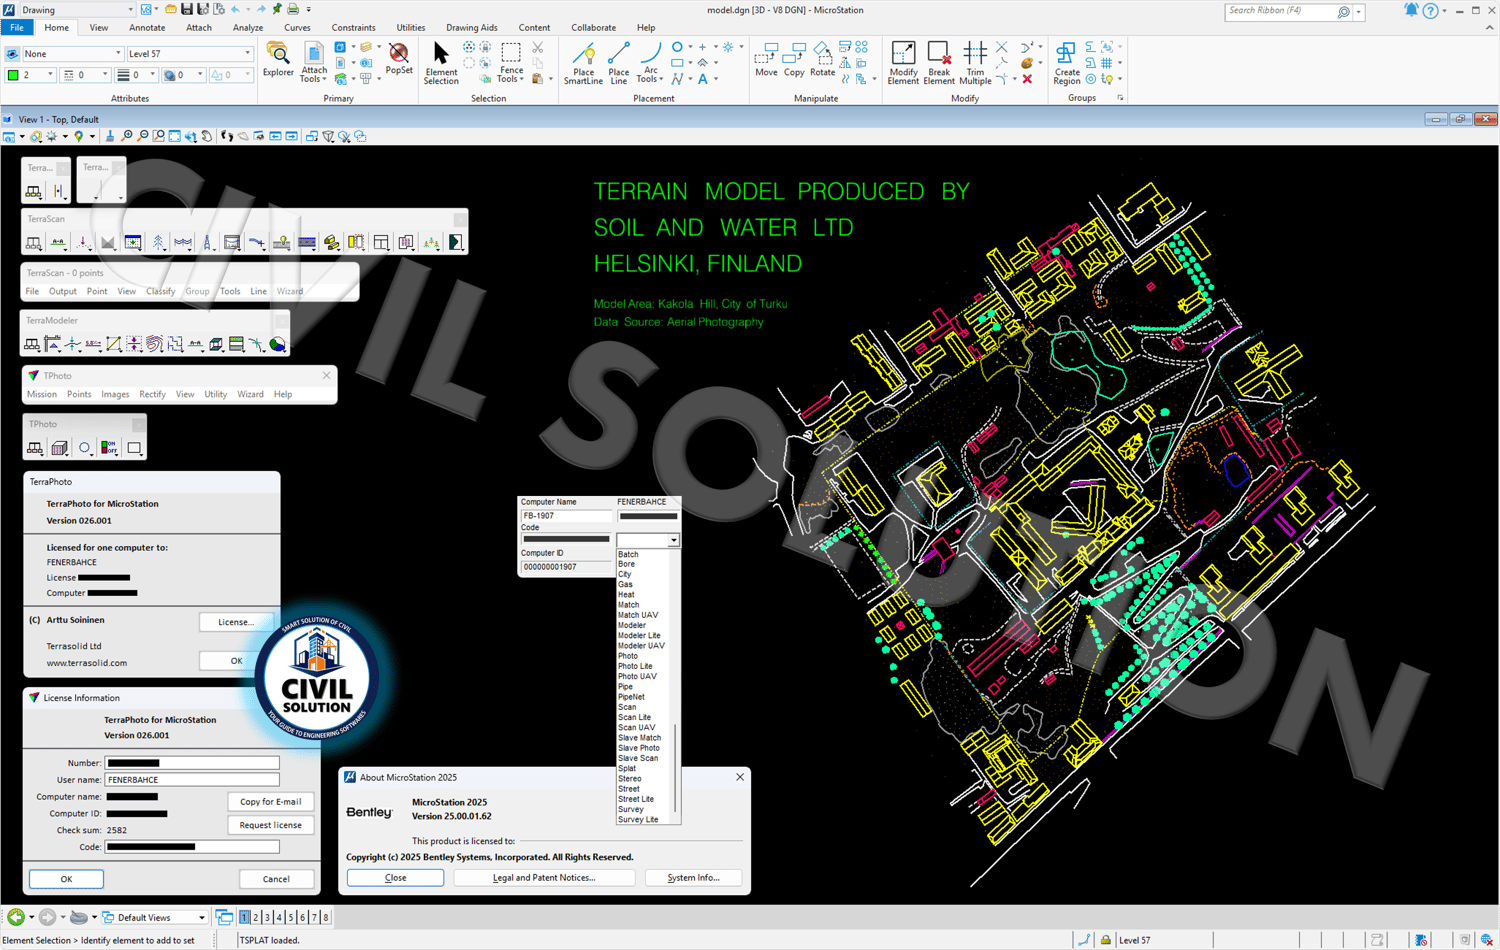Viewport: 1500px width, 950px height.
Task: Toggle view window 8 button
Action: (x=326, y=917)
